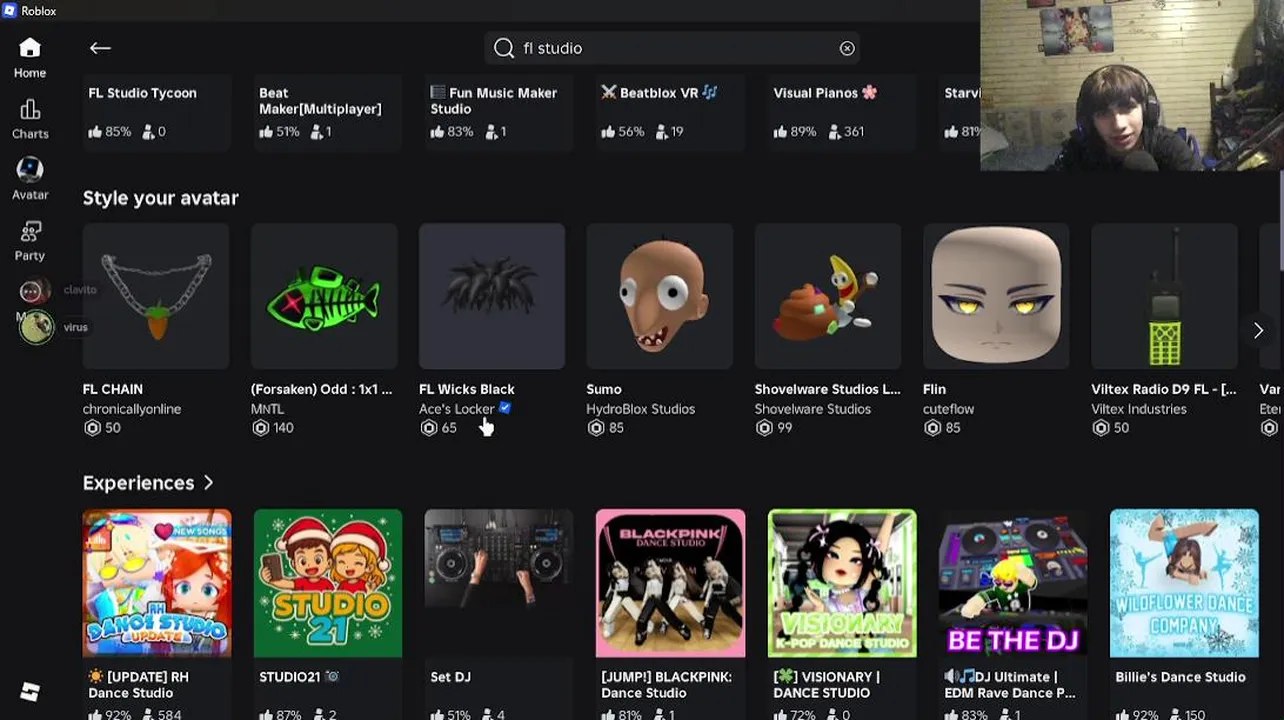Click the Shovelware Studios creator text

pos(813,409)
